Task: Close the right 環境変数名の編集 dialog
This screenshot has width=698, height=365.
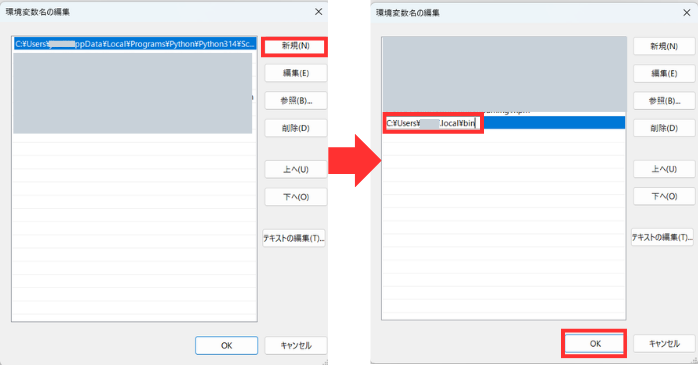Action: (x=686, y=12)
